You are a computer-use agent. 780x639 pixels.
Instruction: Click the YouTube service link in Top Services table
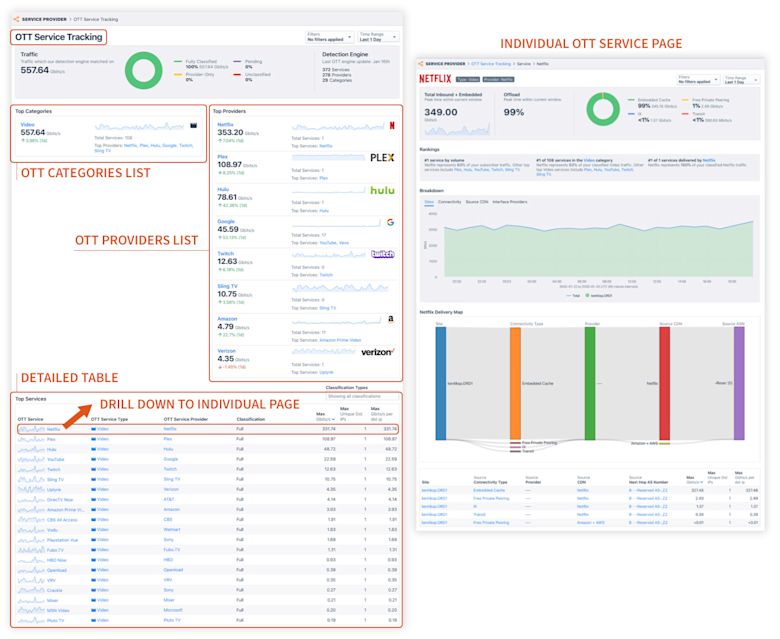click(55, 459)
